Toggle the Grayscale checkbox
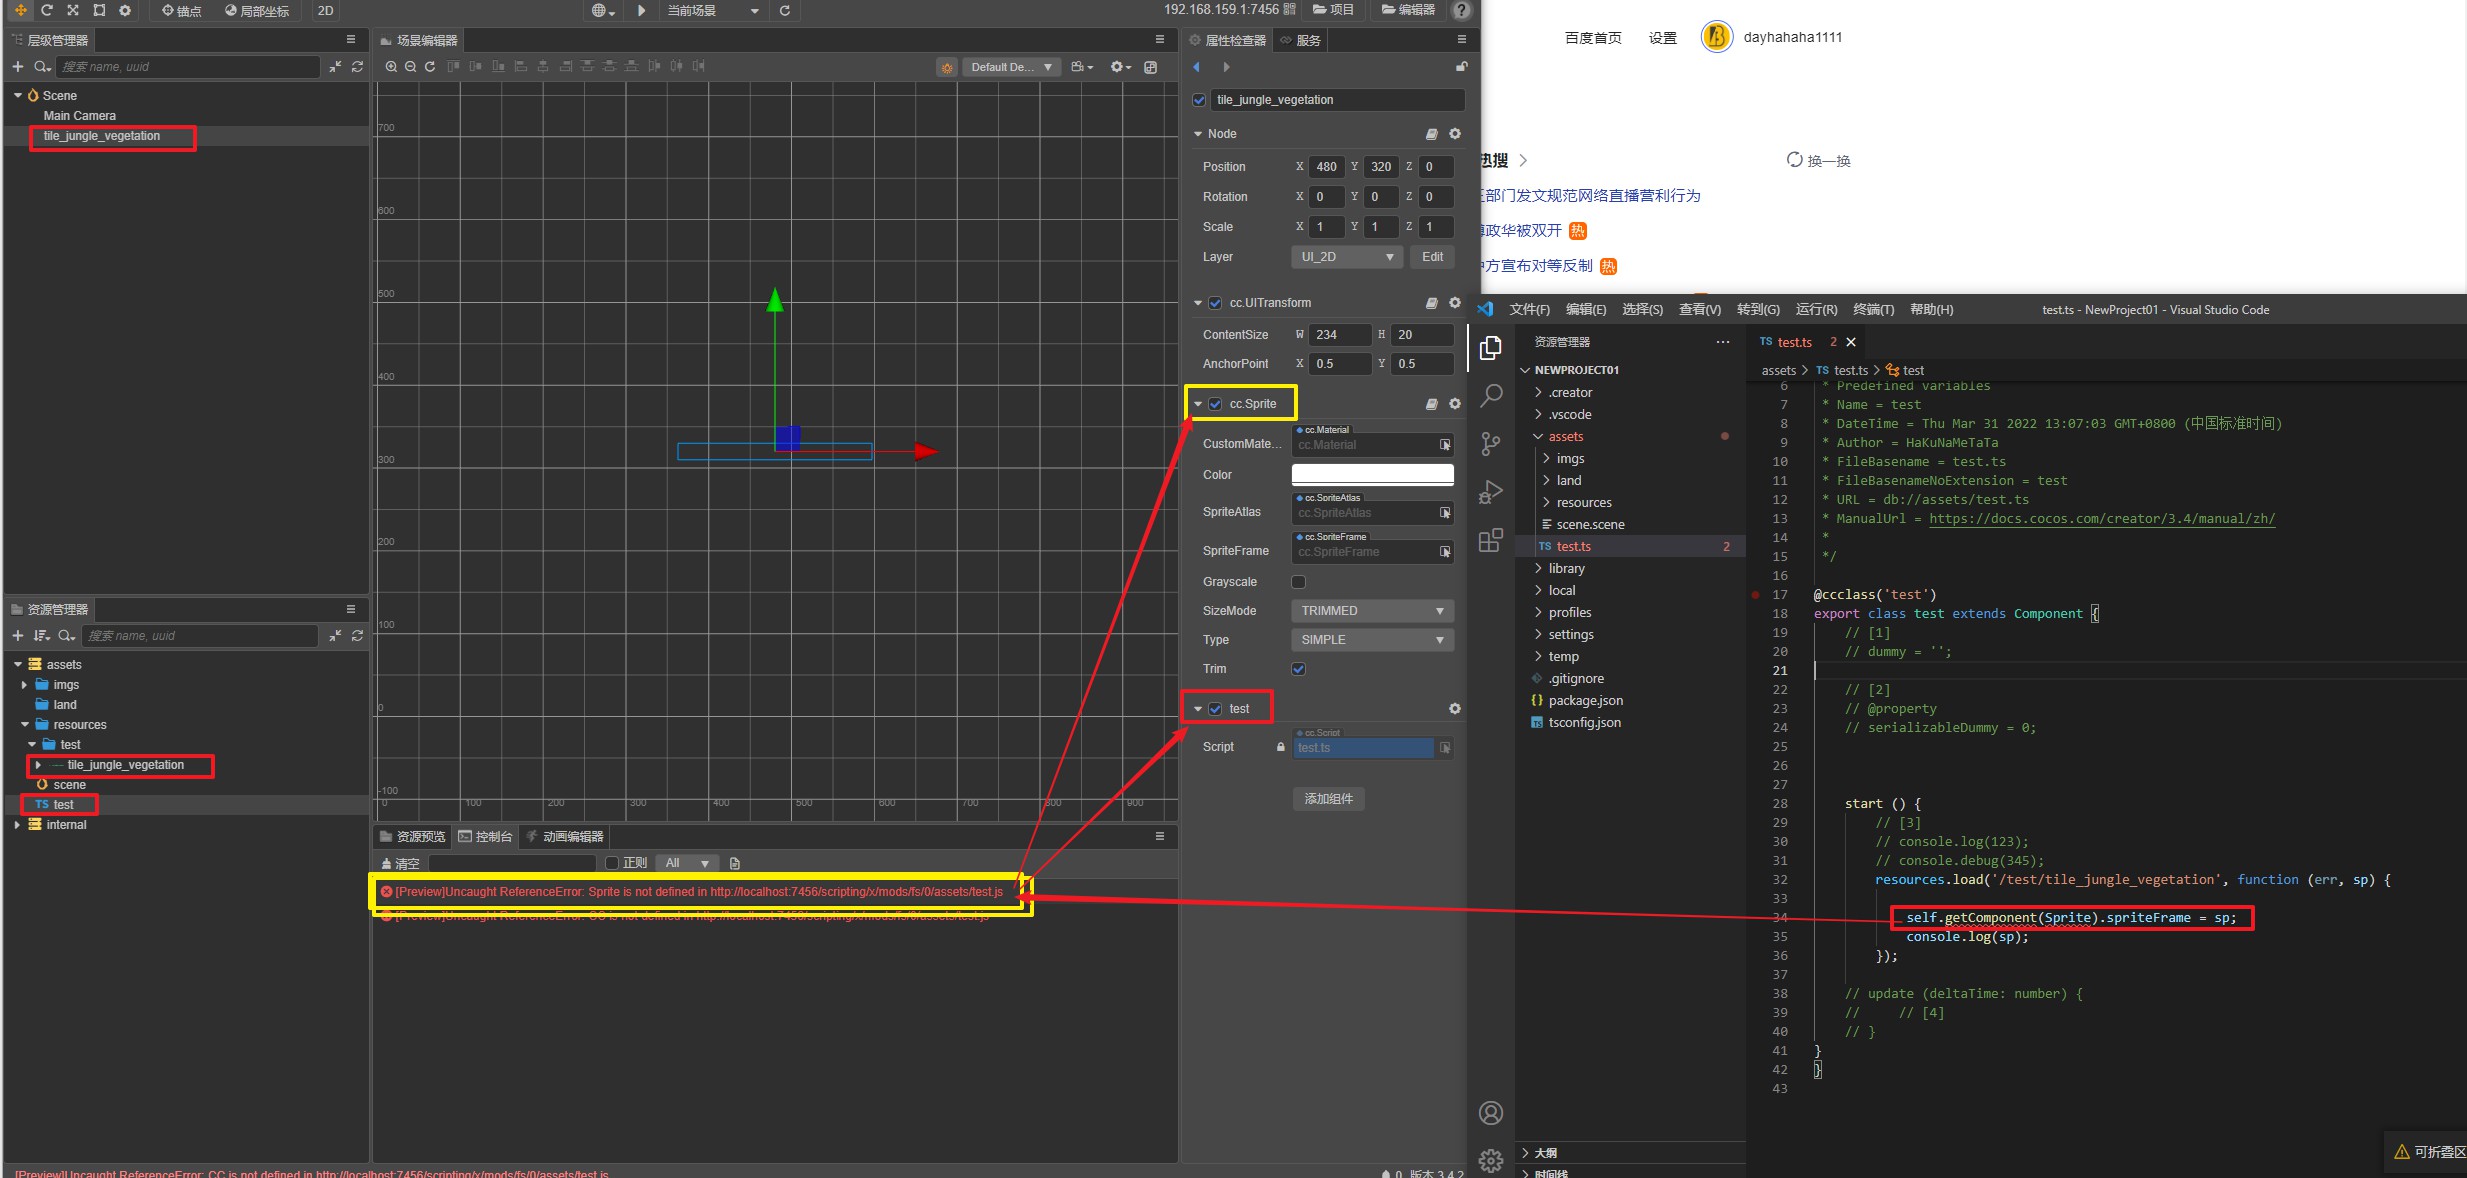The image size is (2467, 1178). point(1298,582)
